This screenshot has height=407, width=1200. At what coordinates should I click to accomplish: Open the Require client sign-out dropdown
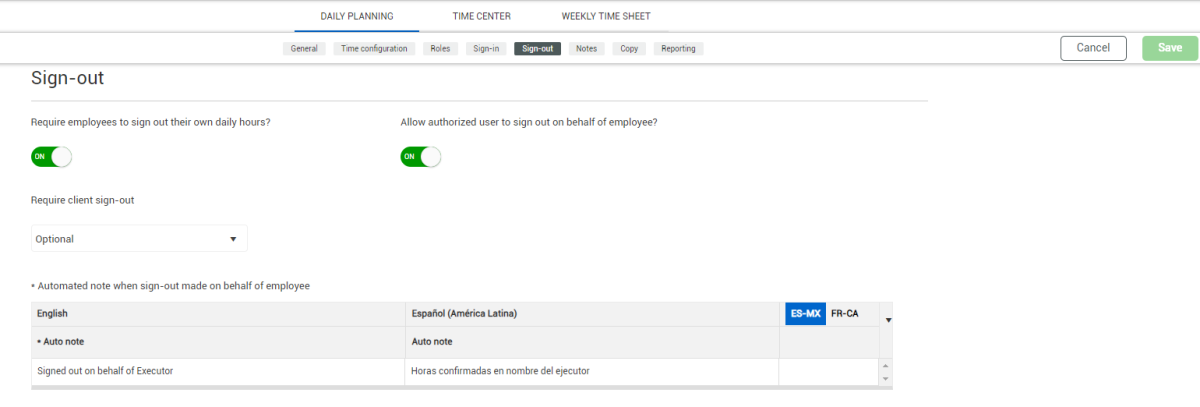coord(139,239)
